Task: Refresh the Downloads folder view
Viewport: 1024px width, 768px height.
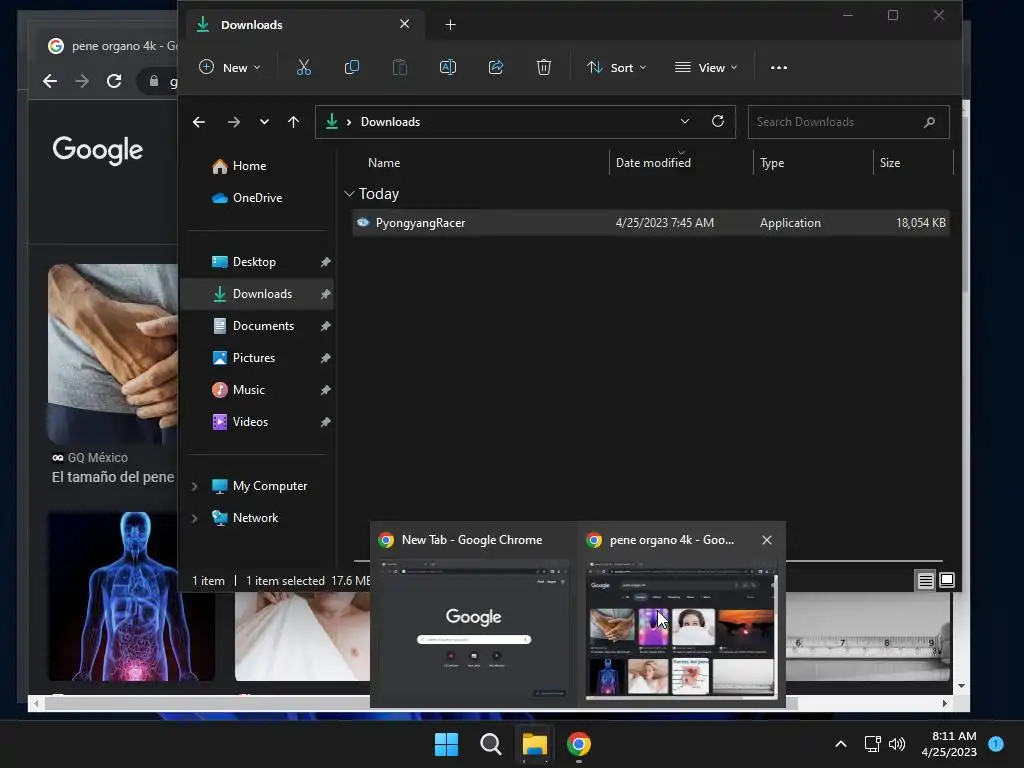Action: tap(718, 121)
